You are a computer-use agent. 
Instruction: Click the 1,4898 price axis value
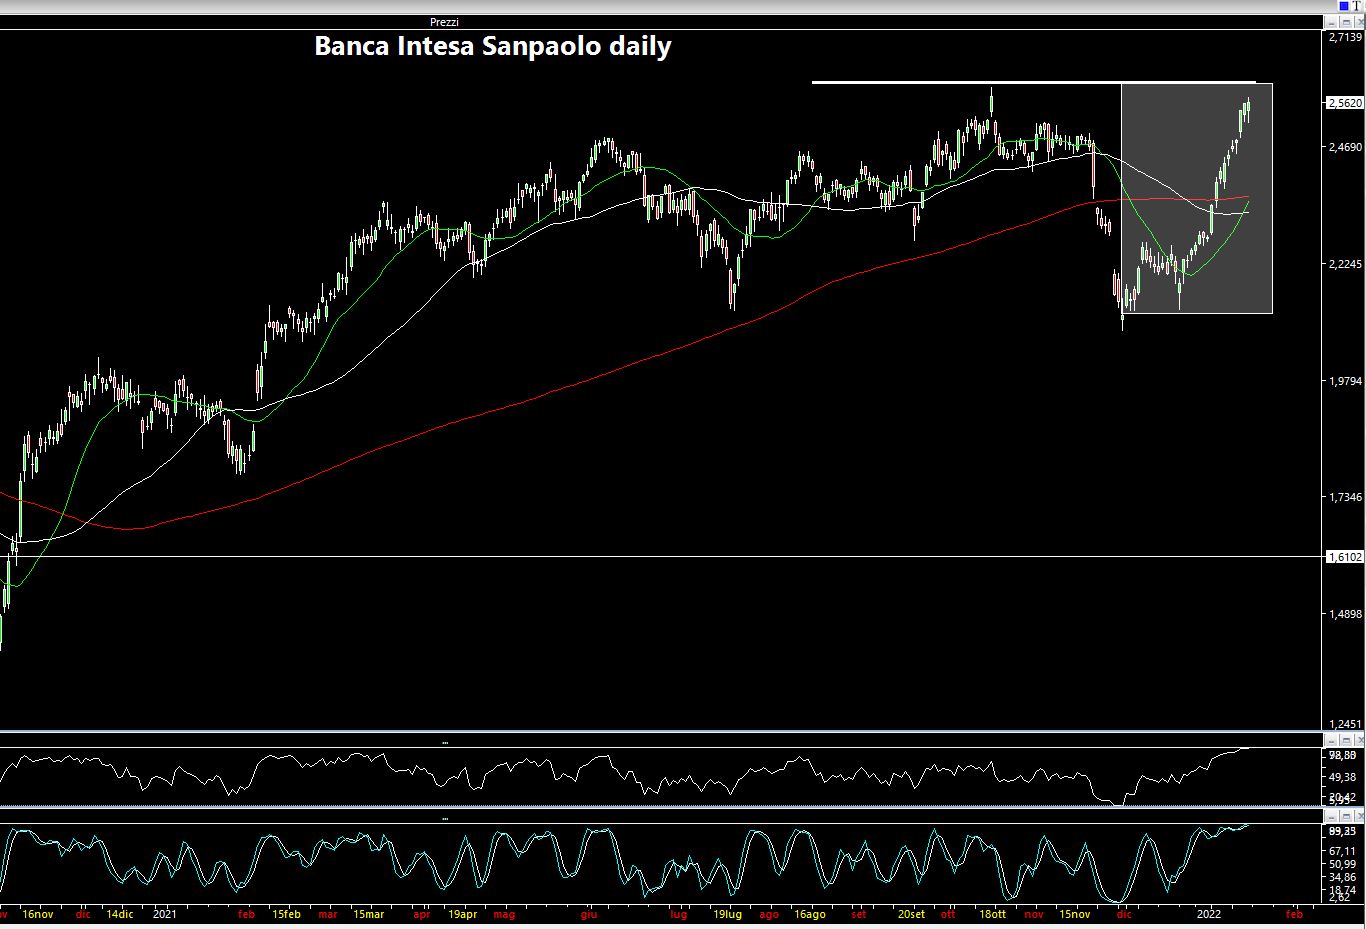point(1345,614)
